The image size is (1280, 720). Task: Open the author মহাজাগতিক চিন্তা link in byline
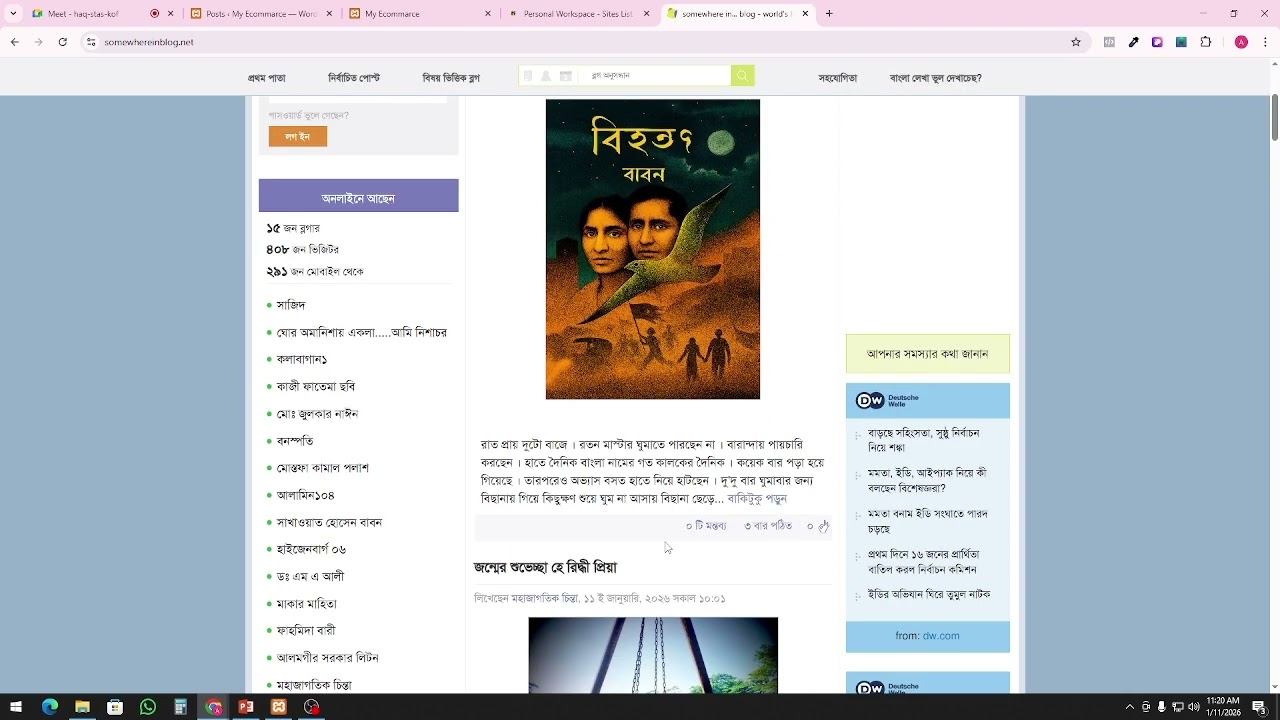[x=545, y=599]
